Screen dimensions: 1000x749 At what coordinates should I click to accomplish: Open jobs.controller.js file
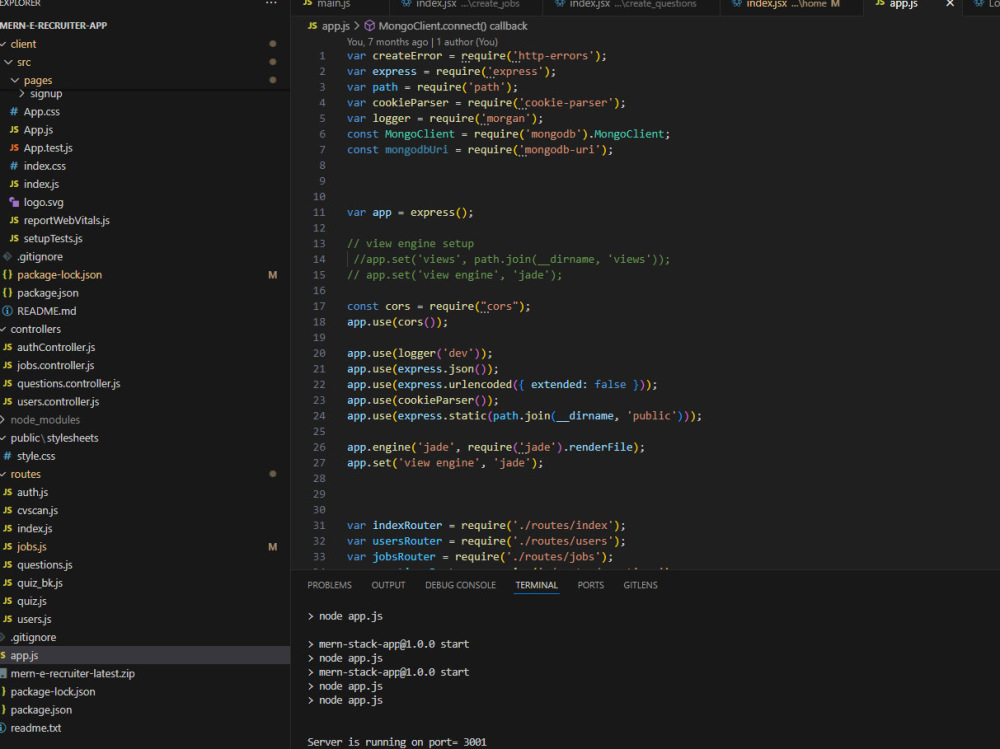click(x=55, y=366)
